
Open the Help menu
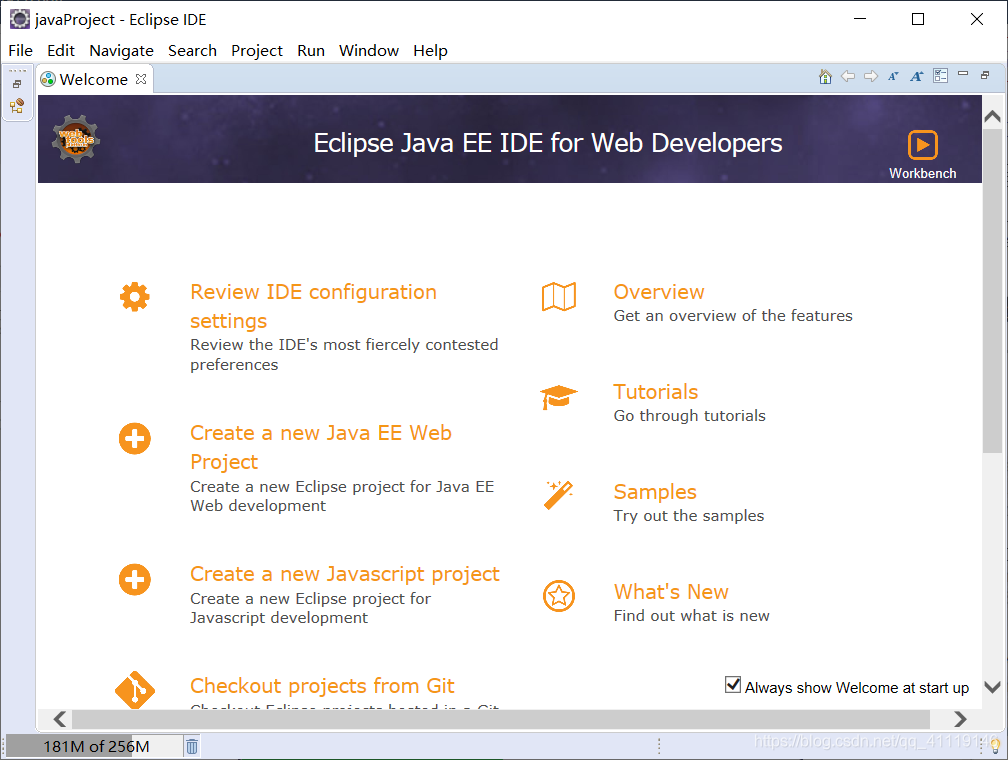coord(430,50)
